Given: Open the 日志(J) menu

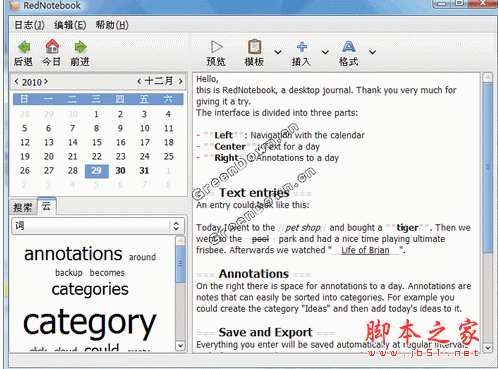Looking at the screenshot, I should point(29,25).
